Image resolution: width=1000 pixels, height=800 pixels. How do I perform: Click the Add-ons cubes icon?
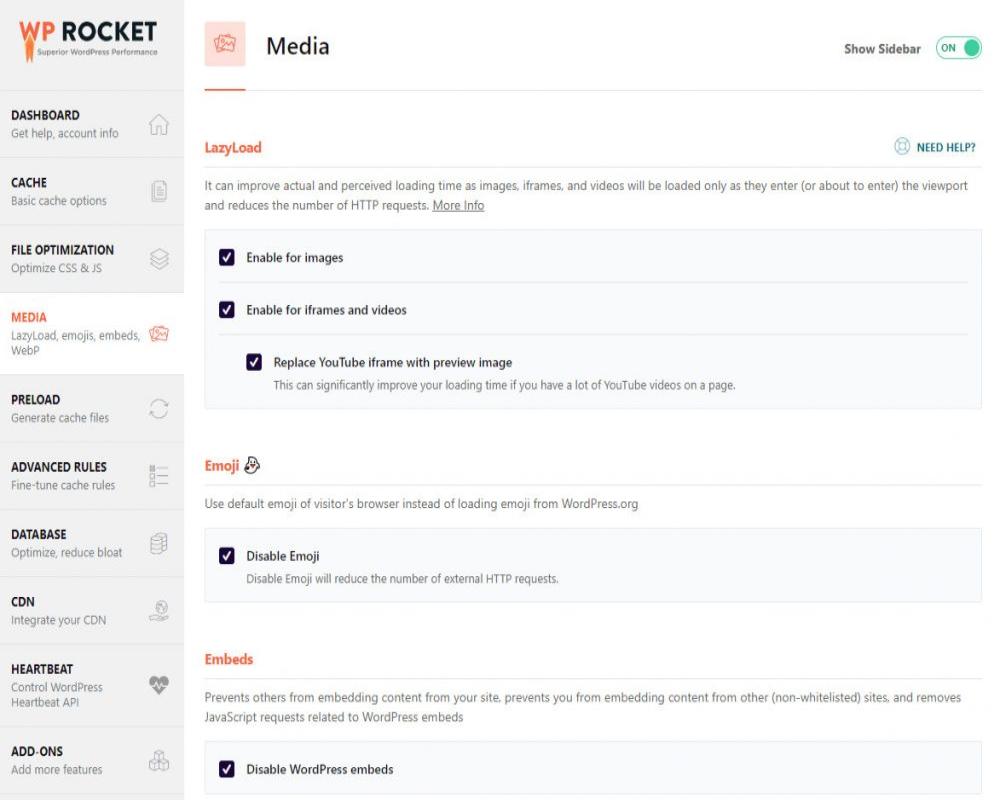158,760
